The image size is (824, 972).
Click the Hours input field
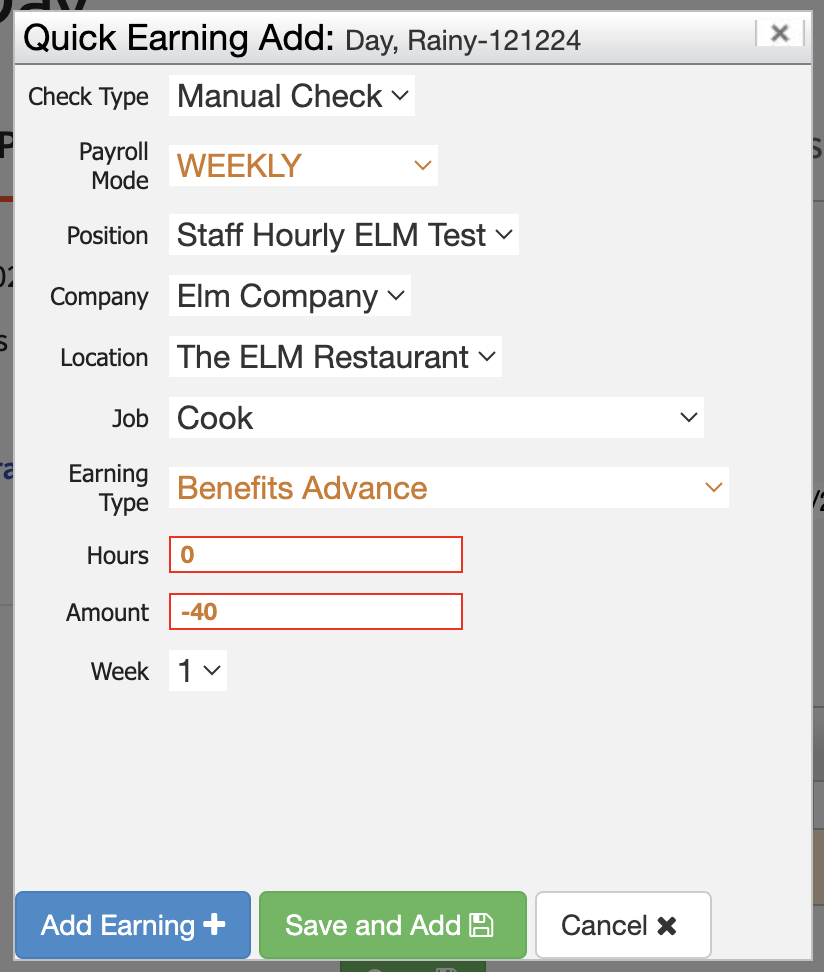(316, 555)
